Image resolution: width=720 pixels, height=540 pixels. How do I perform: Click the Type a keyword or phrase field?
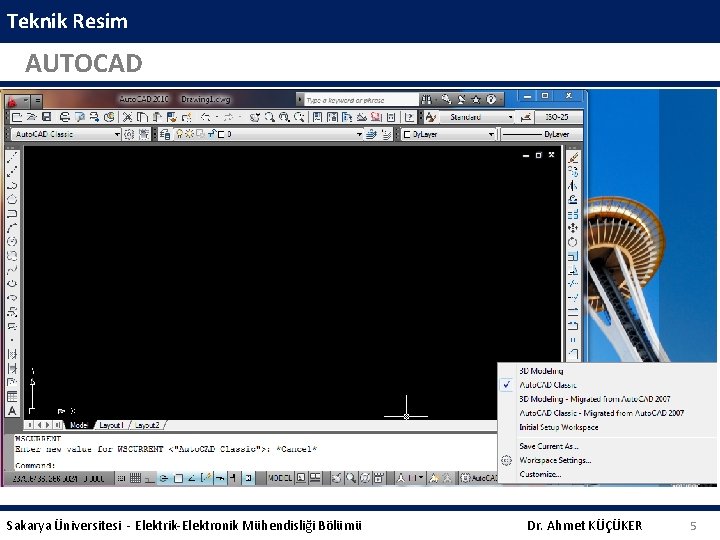point(361,100)
